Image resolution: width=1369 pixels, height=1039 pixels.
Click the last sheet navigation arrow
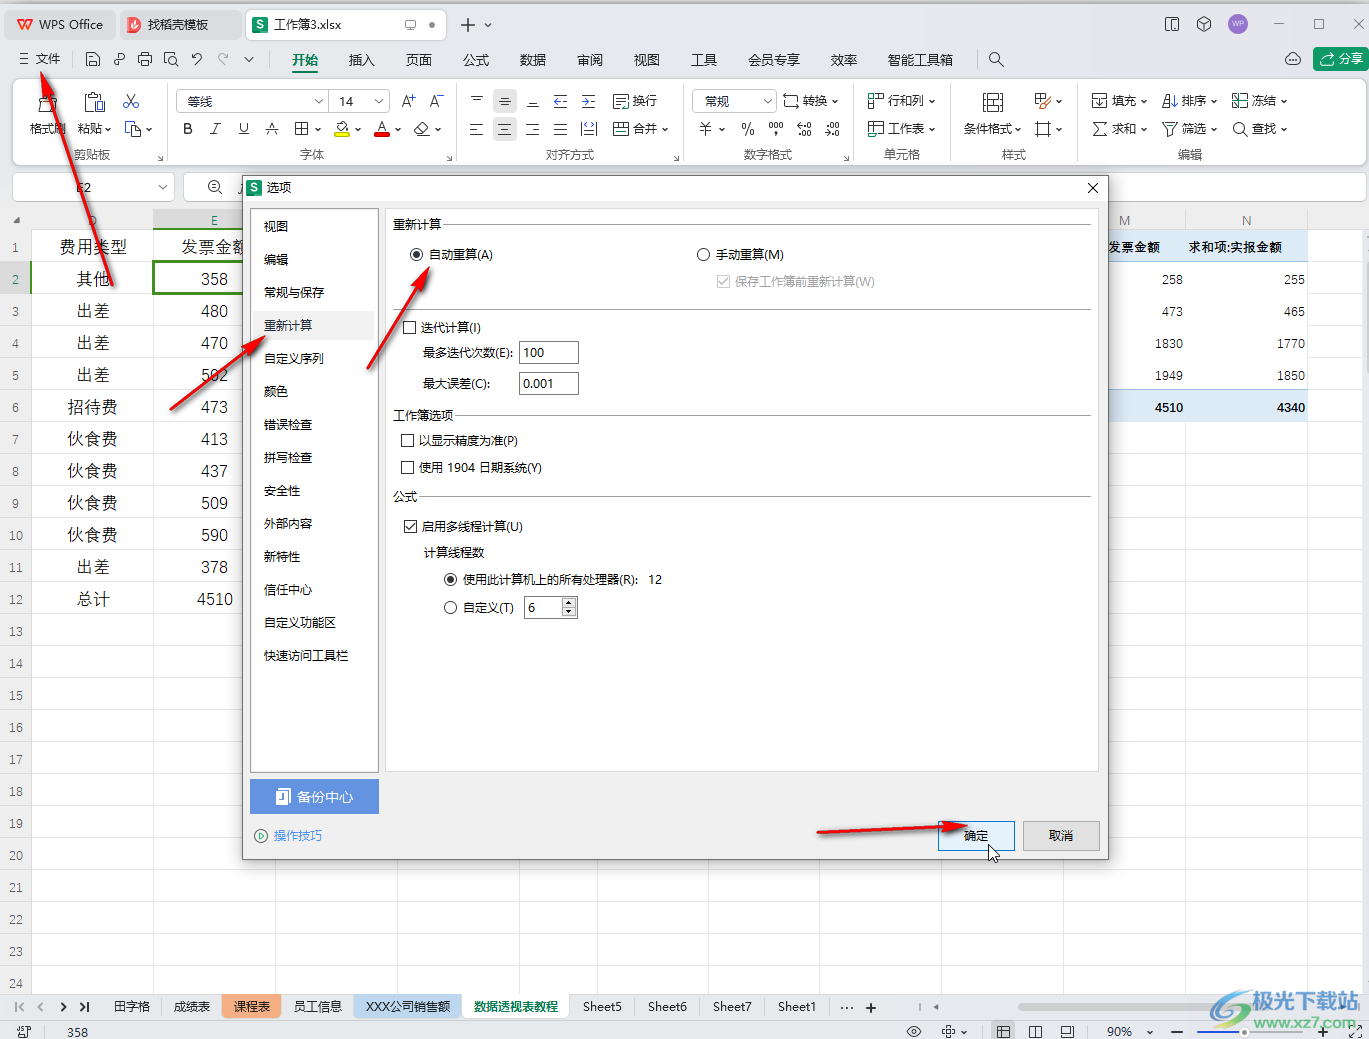point(85,1007)
